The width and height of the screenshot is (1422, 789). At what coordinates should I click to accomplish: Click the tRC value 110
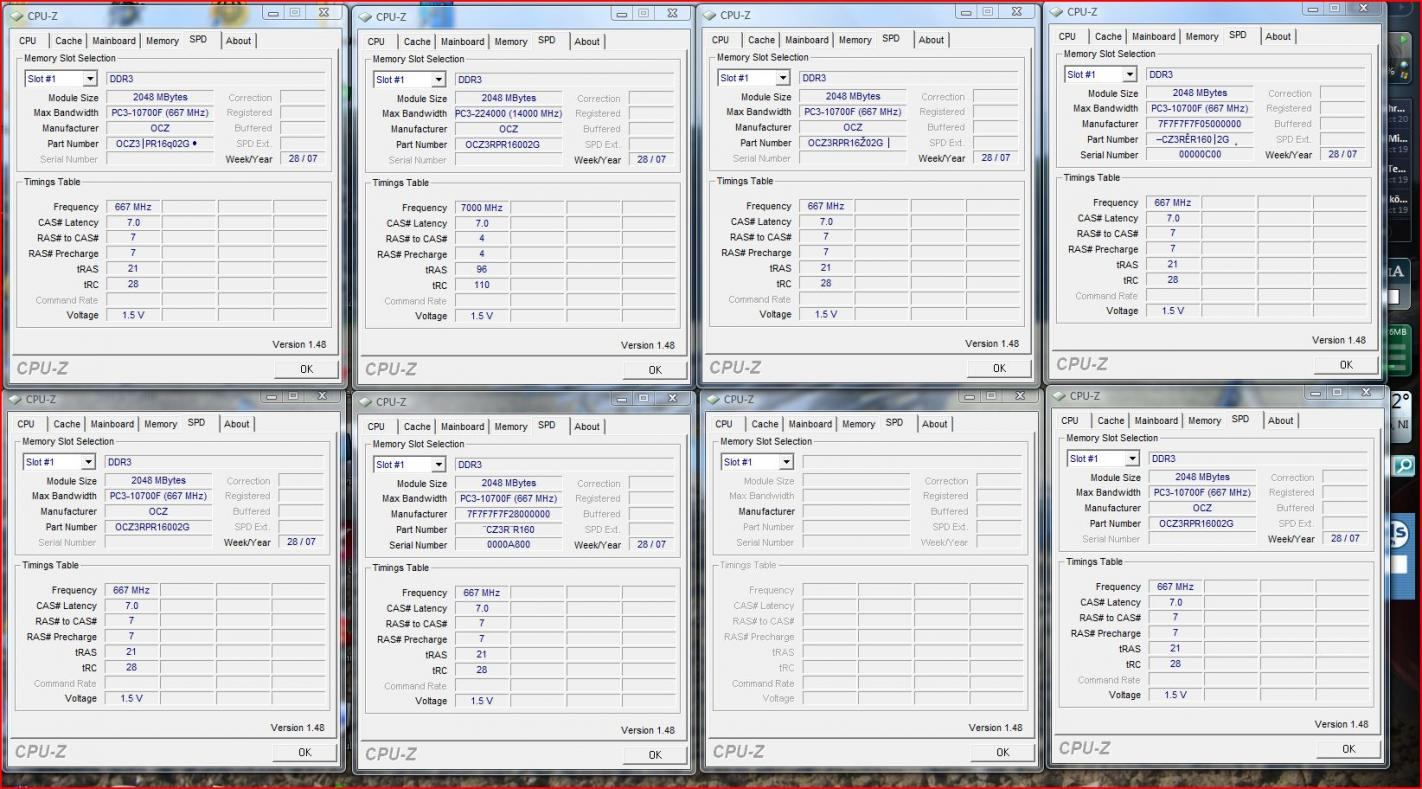click(482, 285)
